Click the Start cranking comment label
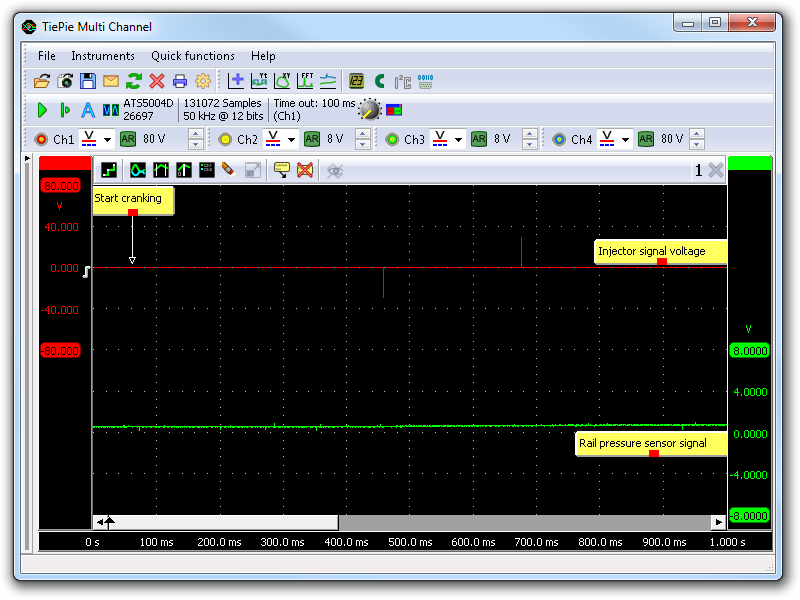This screenshot has height=600, width=800. tap(133, 199)
